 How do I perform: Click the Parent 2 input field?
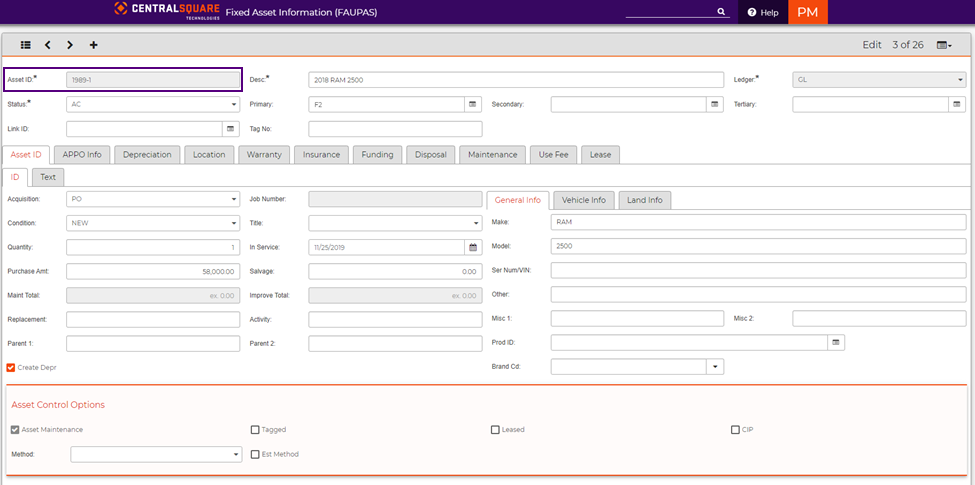(395, 344)
